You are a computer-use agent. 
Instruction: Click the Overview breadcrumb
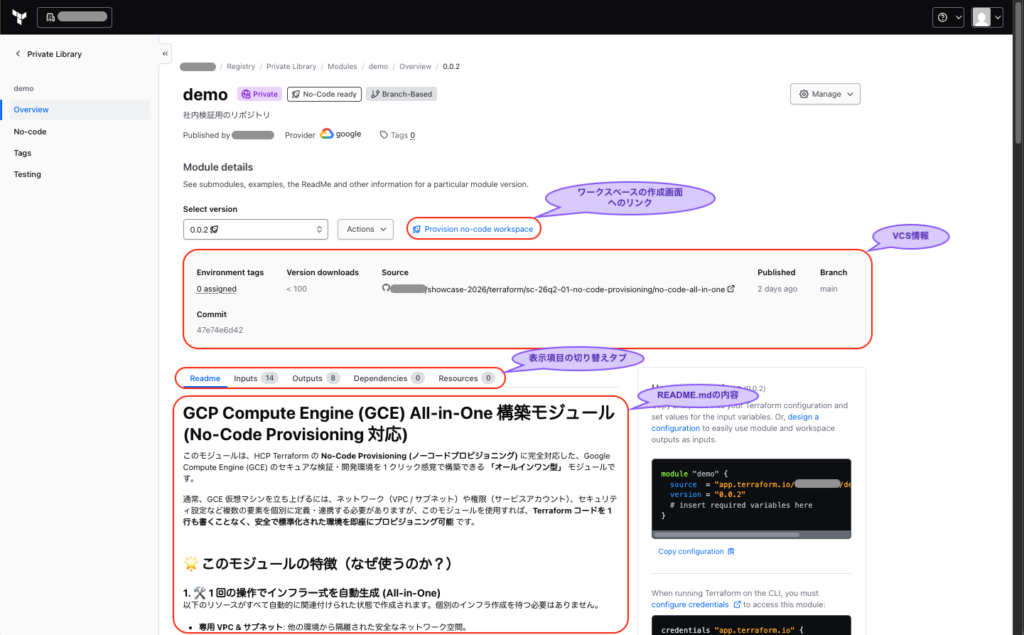point(415,67)
